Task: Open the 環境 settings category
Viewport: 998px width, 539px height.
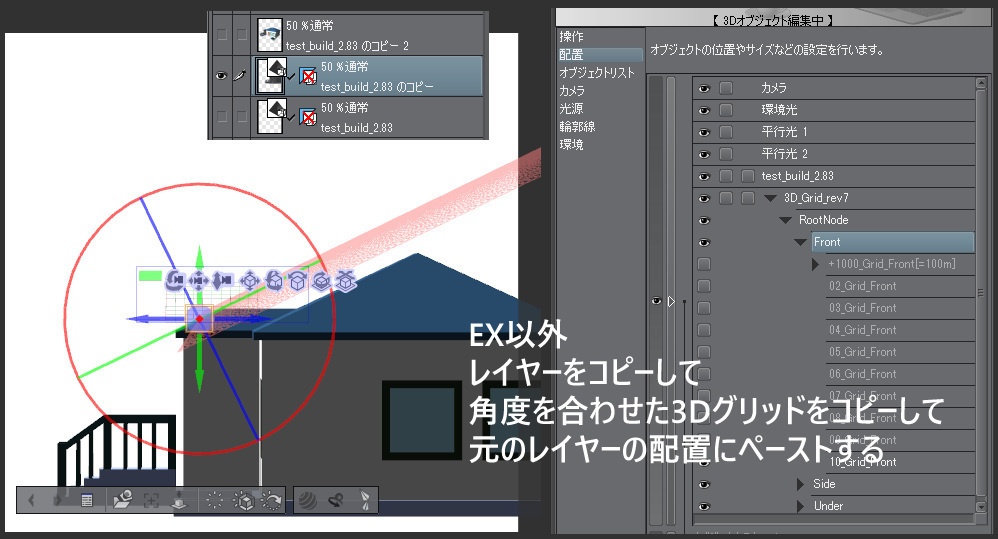Action: (571, 144)
